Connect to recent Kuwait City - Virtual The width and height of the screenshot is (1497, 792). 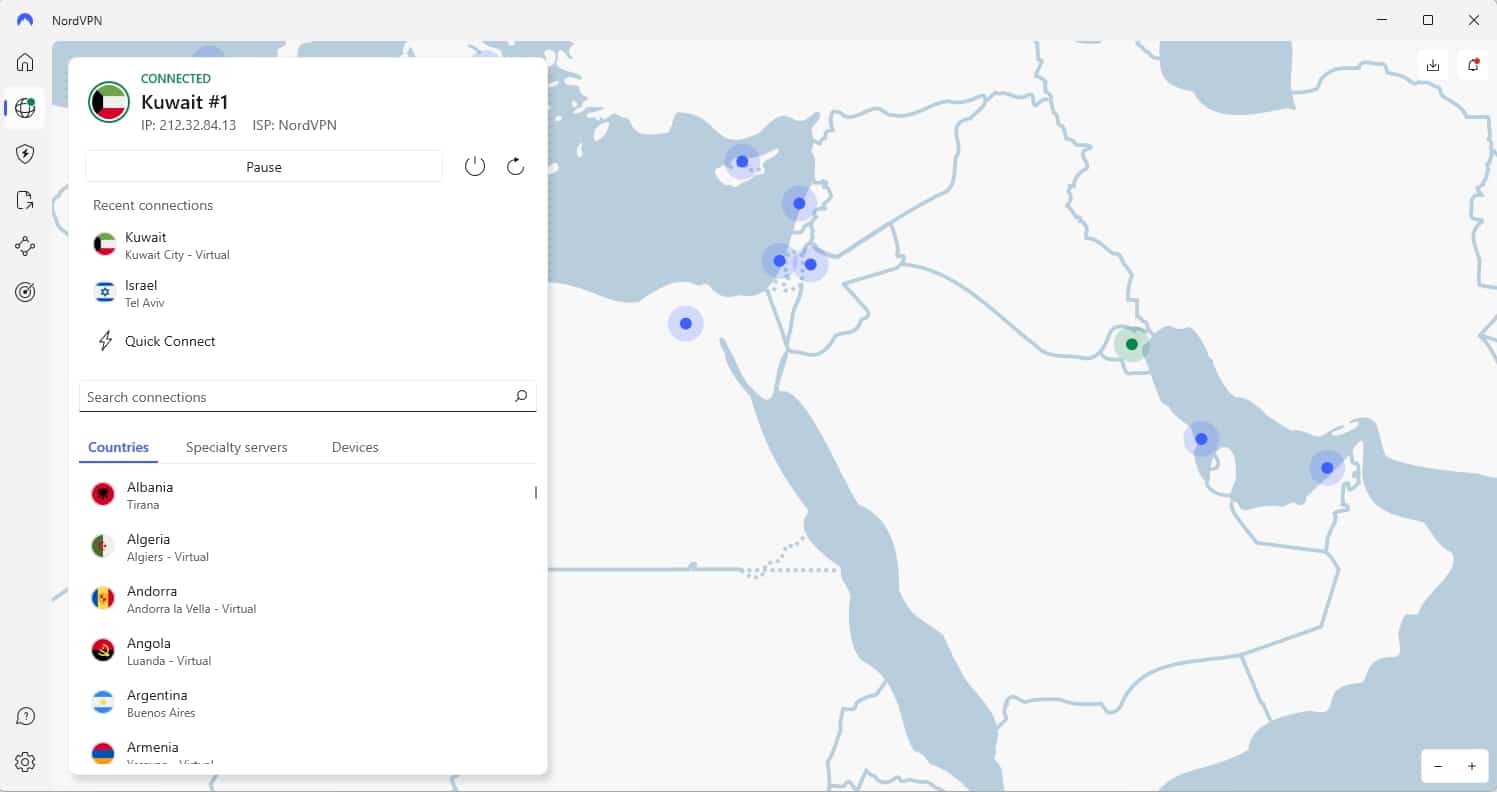tap(308, 245)
